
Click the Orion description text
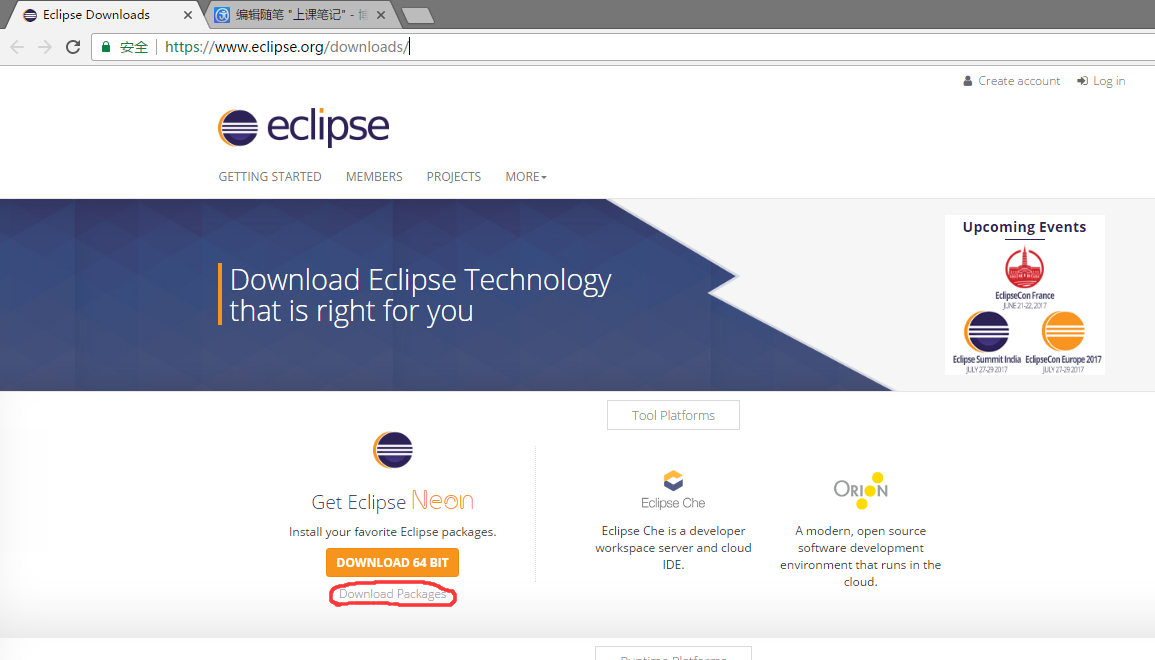pyautogui.click(x=860, y=556)
